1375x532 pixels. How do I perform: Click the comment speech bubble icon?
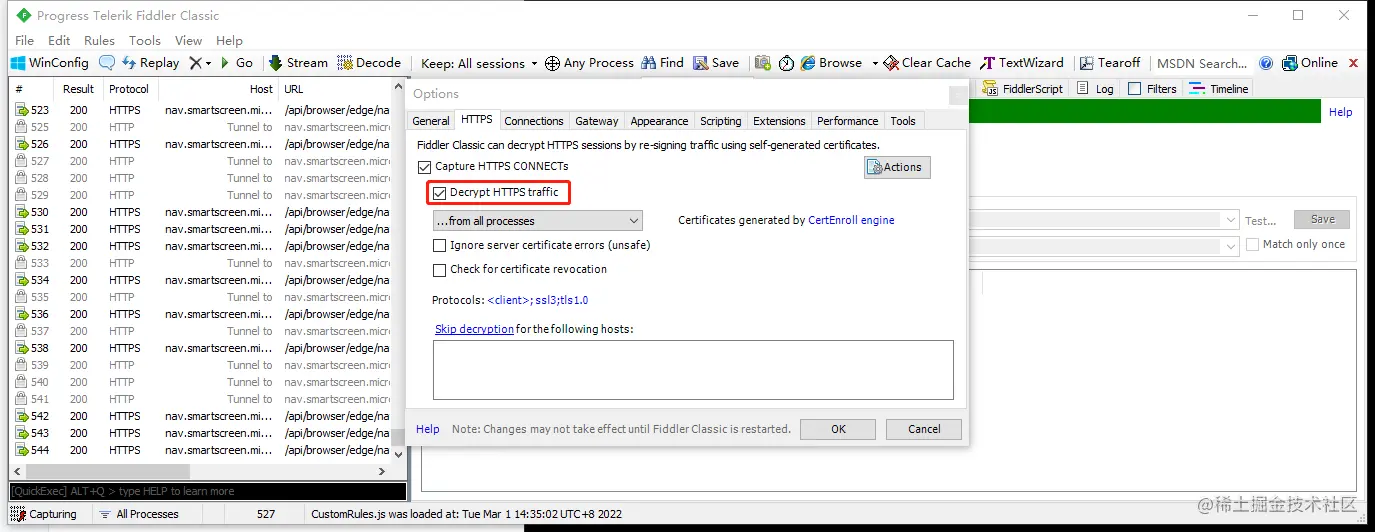(107, 63)
